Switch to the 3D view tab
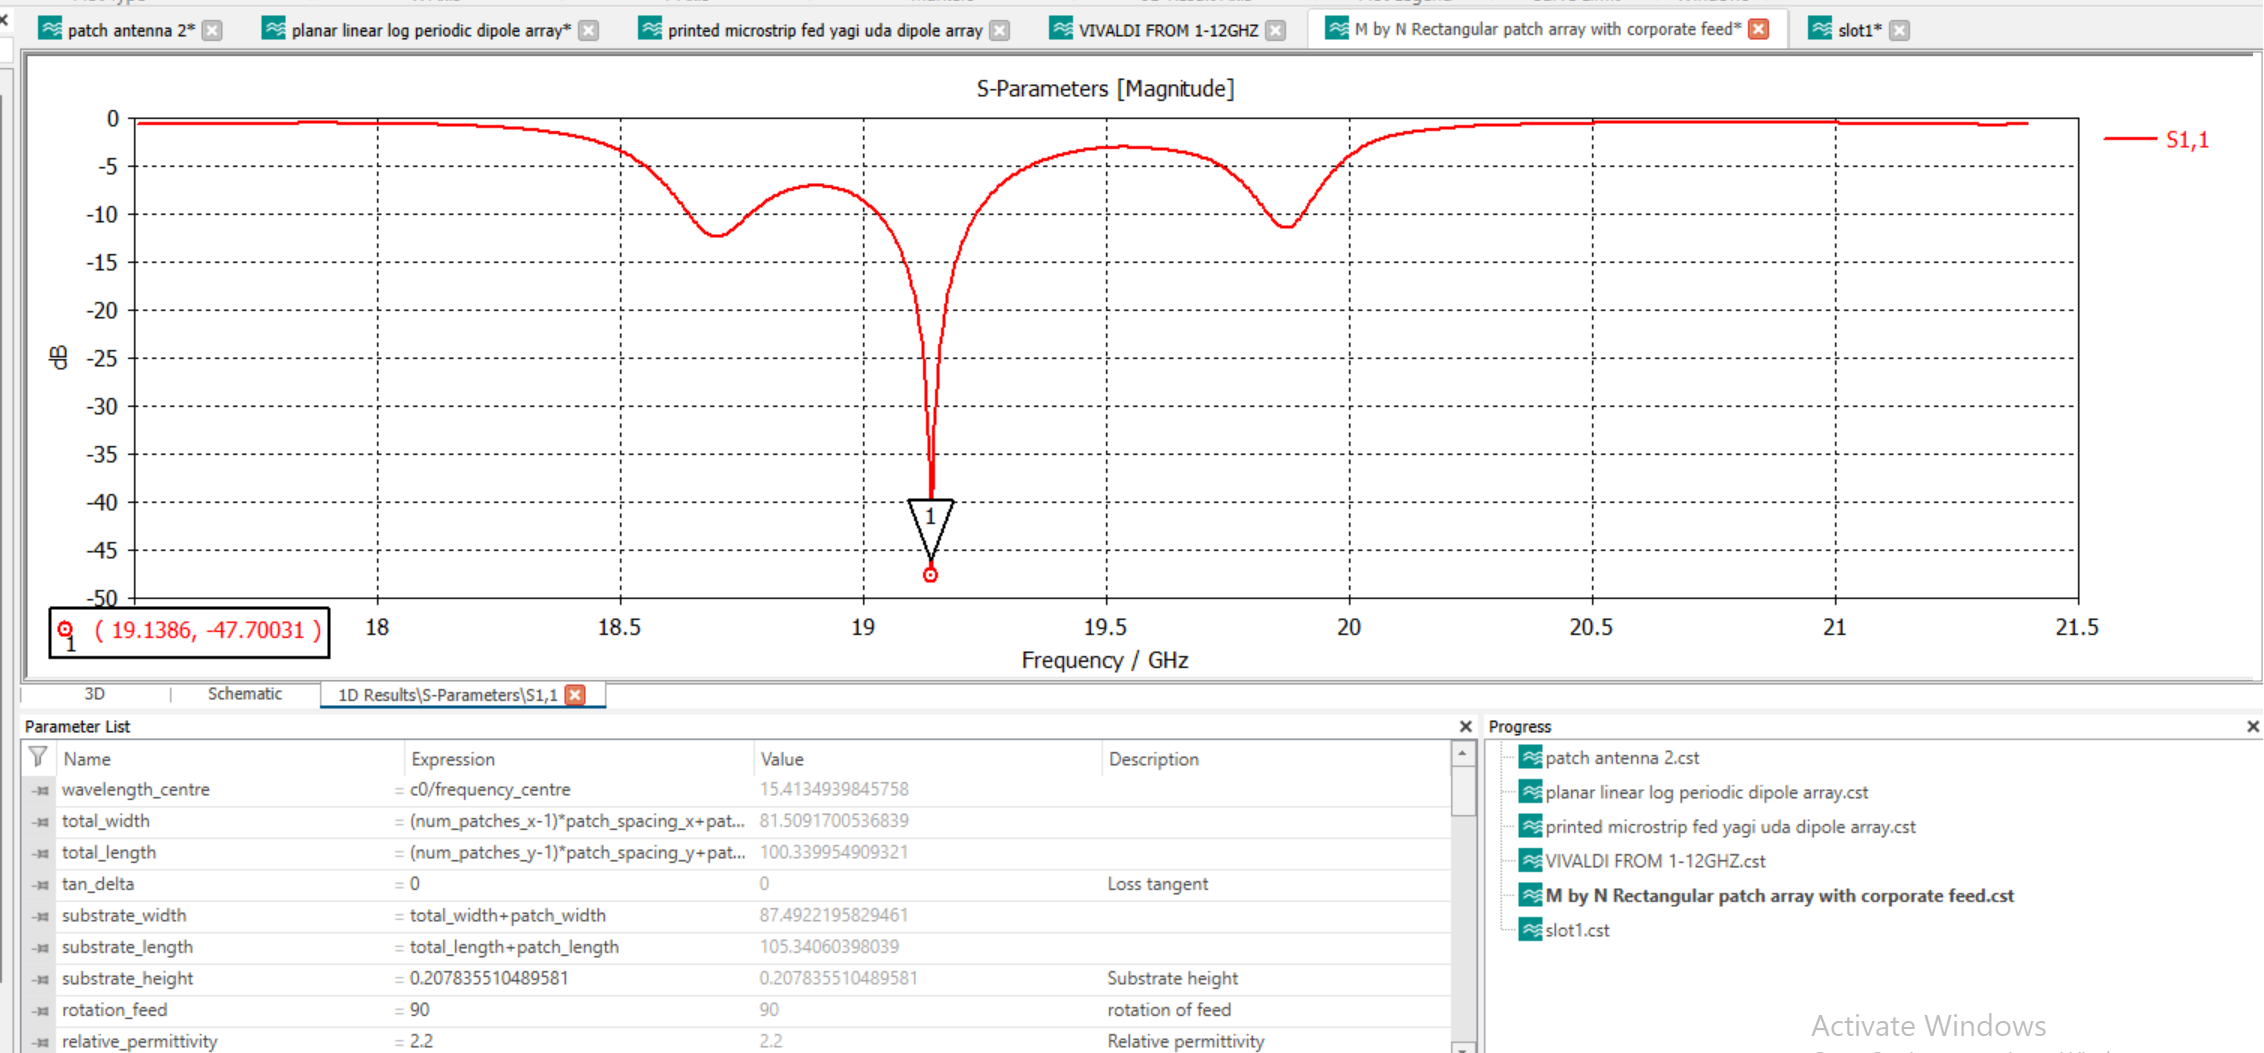The height and width of the screenshot is (1053, 2264). [x=95, y=694]
